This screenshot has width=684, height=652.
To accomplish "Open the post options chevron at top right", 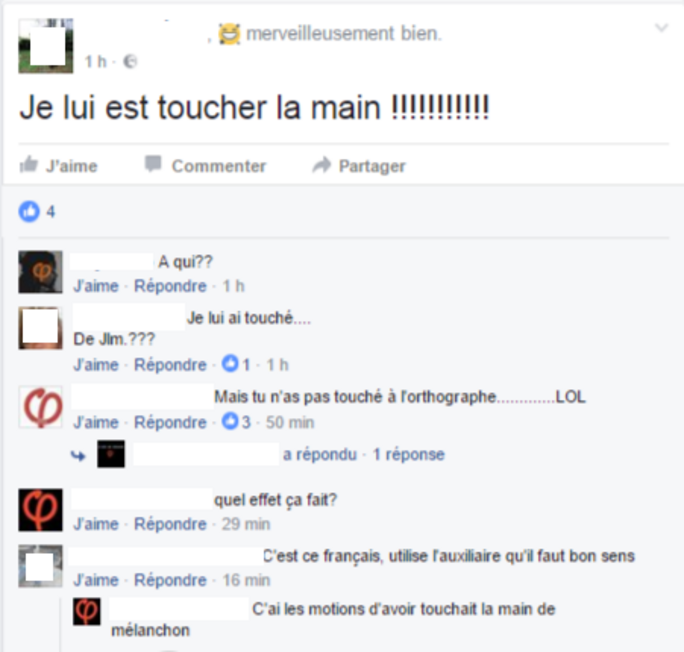I will (x=662, y=28).
